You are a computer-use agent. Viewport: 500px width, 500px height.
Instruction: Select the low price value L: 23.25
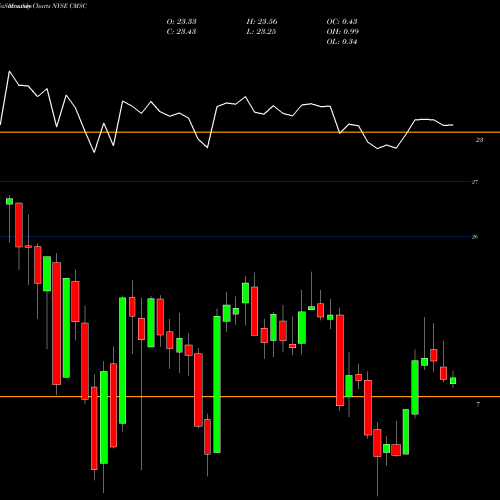pos(262,32)
